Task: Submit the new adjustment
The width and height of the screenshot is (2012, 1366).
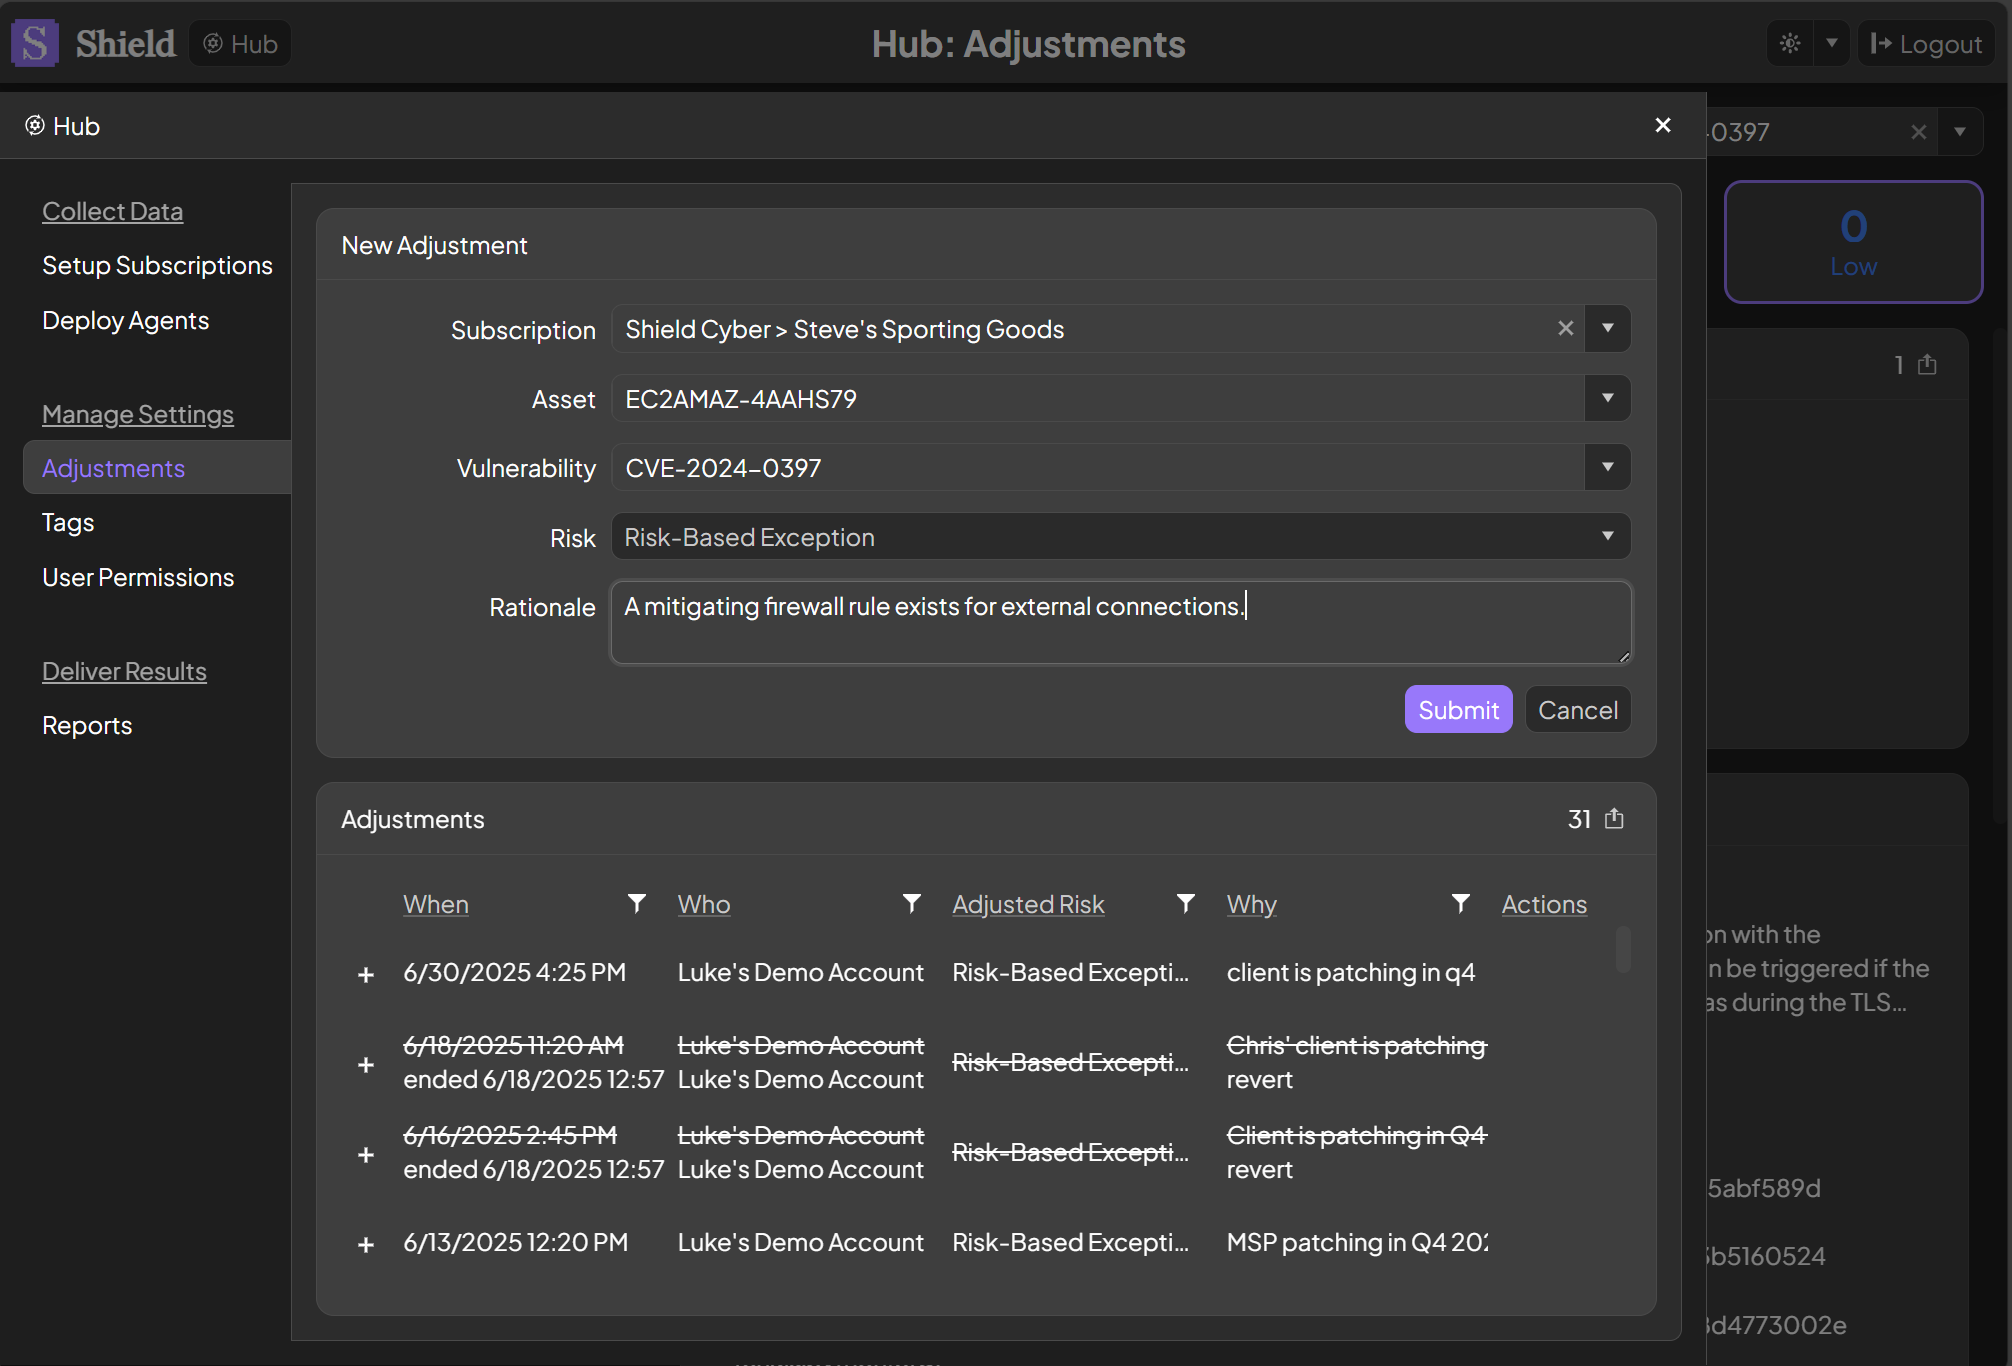Action: (1458, 709)
